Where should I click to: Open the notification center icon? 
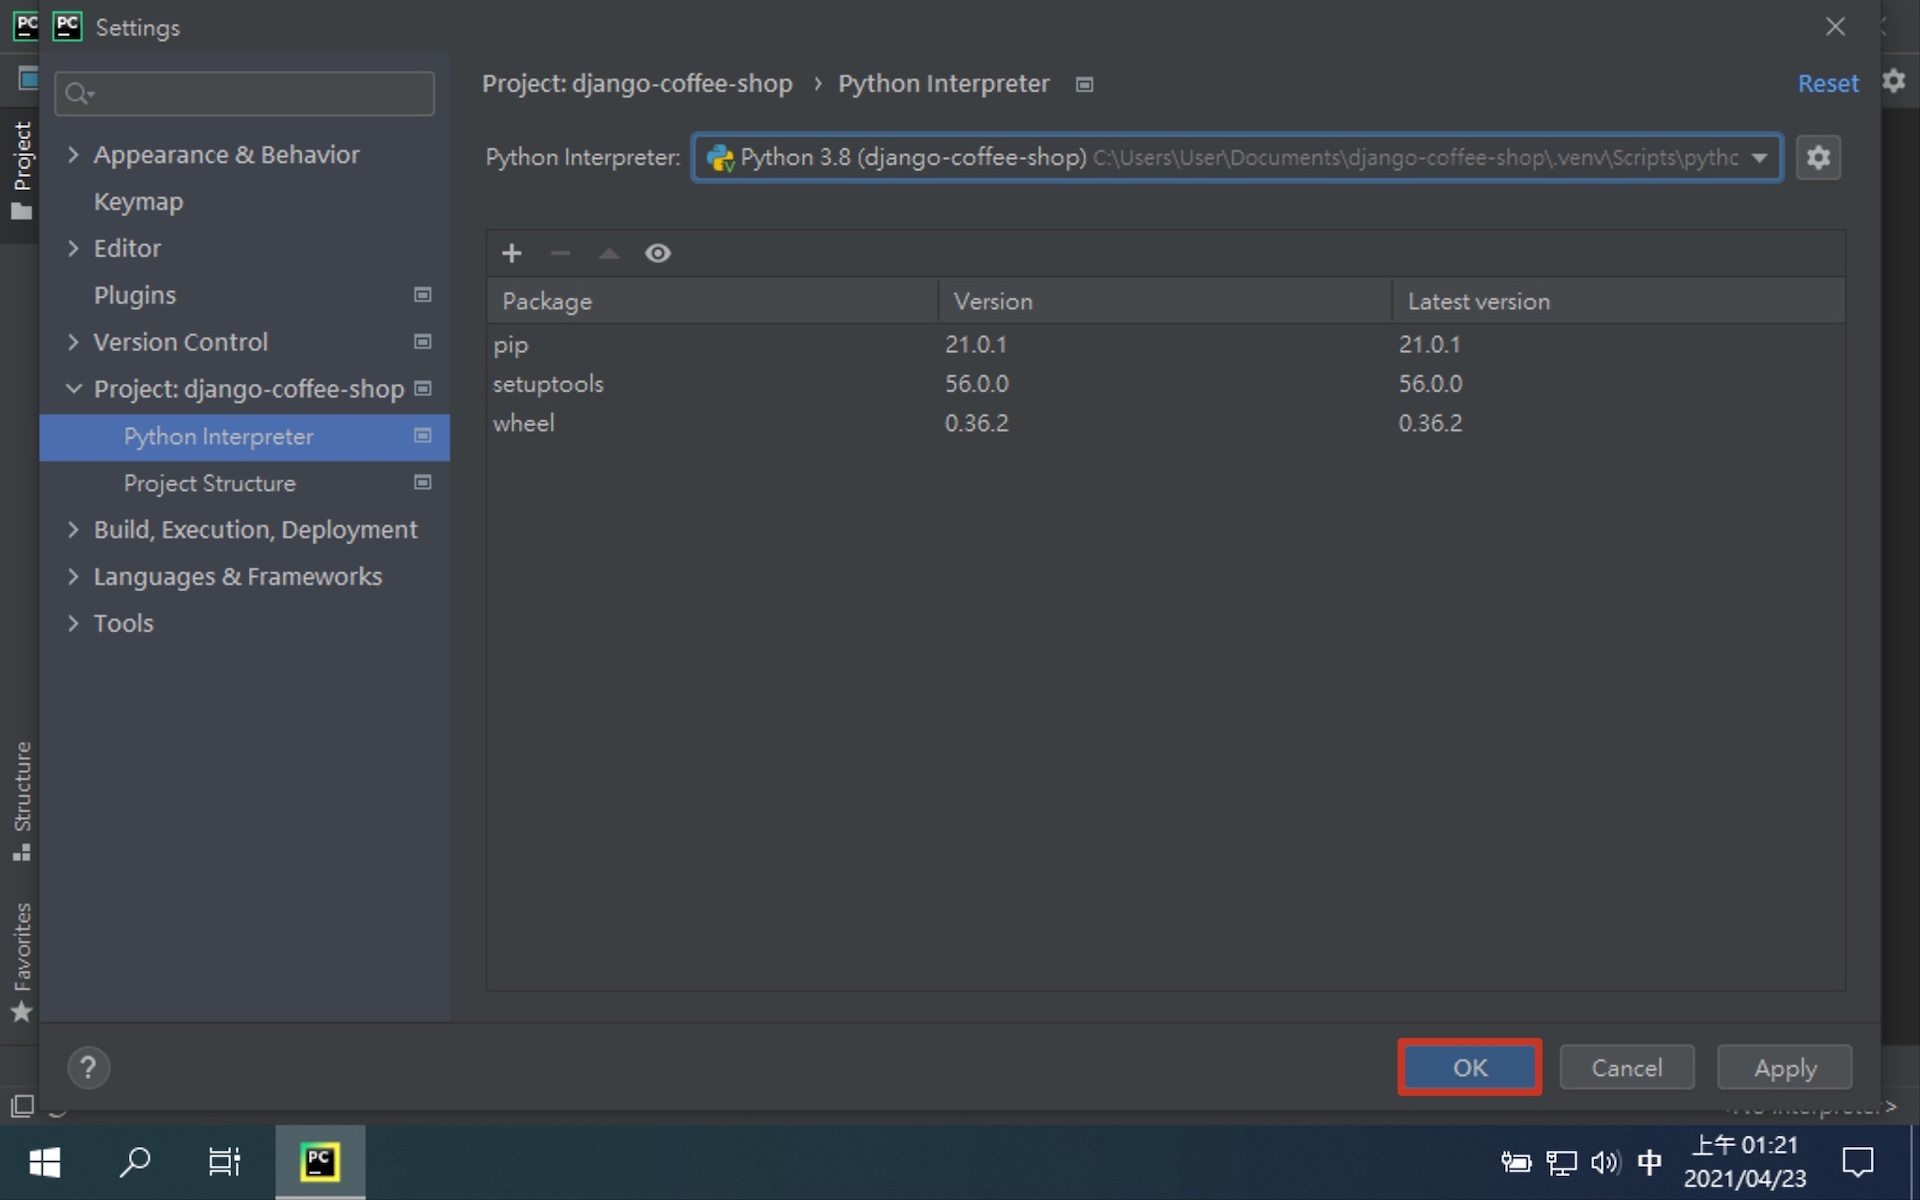[x=1857, y=1162]
